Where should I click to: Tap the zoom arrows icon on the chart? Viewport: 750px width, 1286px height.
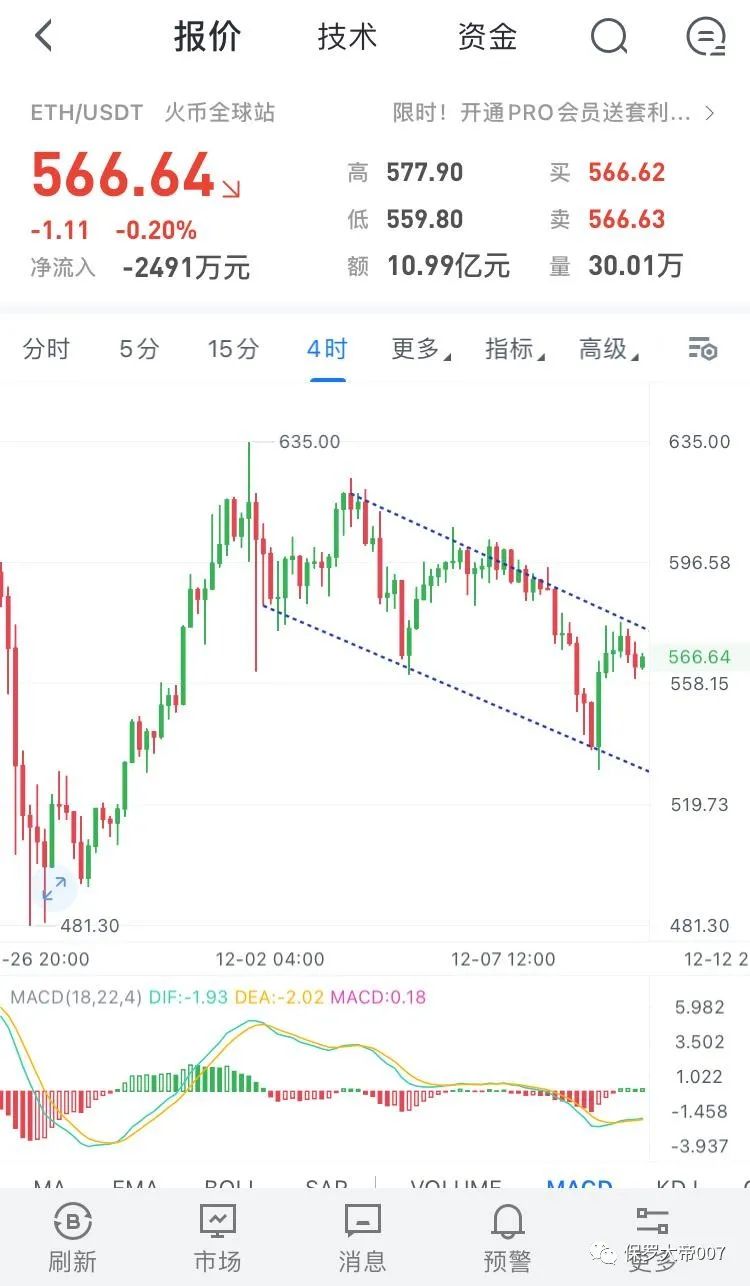(57, 888)
